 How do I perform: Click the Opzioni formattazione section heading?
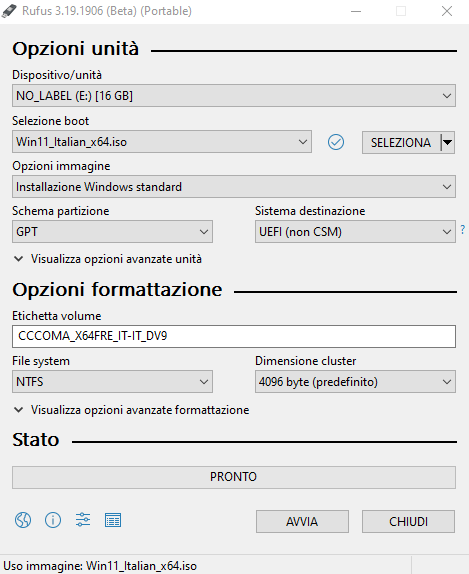(x=117, y=290)
